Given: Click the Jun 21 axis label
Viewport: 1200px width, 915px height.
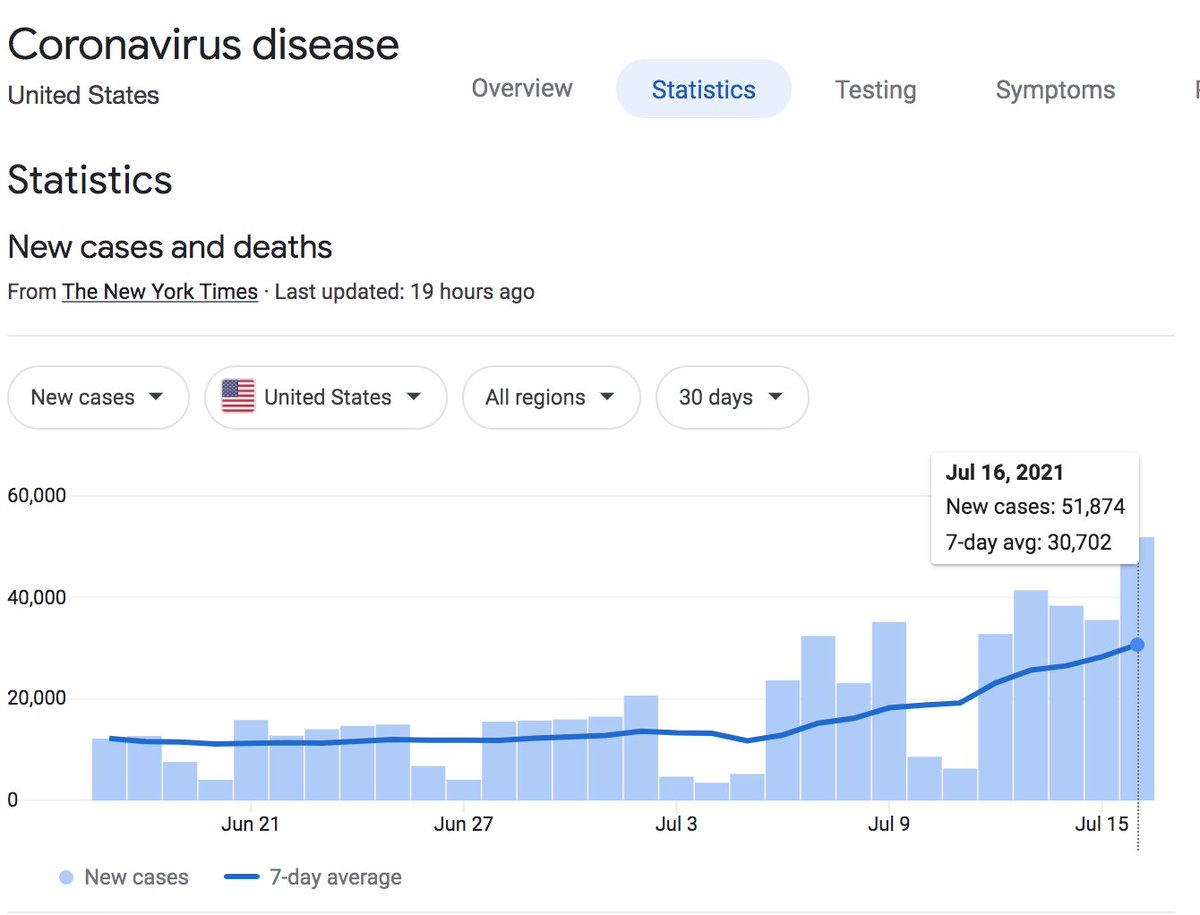Looking at the screenshot, I should (x=250, y=824).
